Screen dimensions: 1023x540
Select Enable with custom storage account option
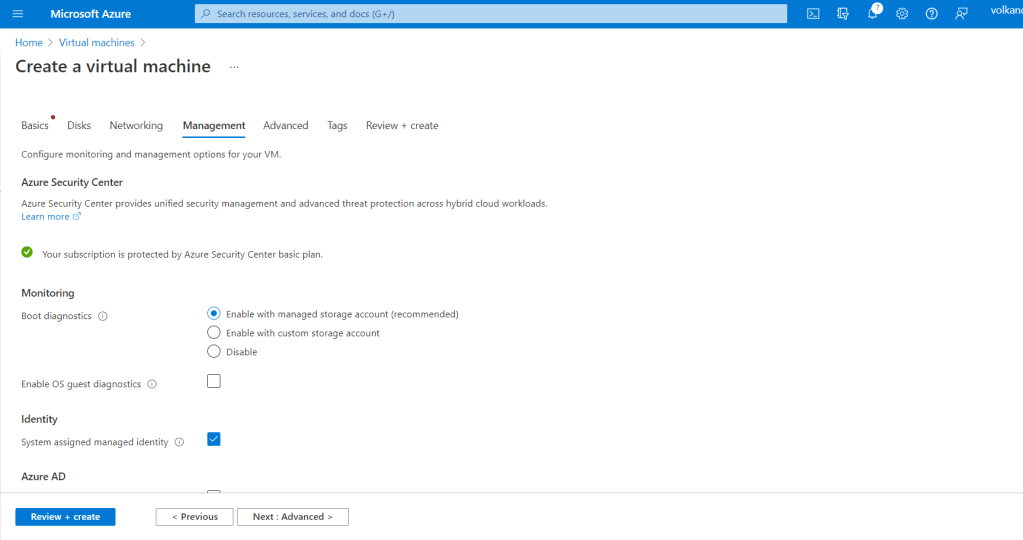click(214, 333)
